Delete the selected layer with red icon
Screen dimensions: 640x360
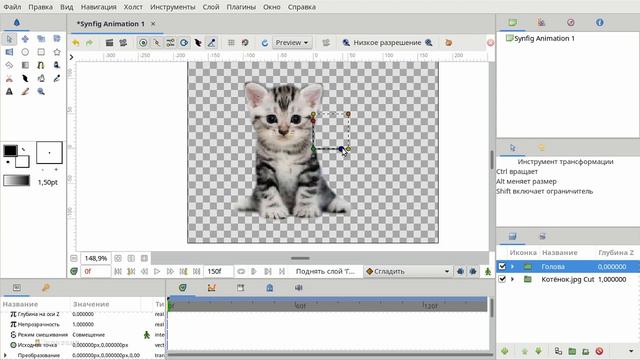[599, 351]
